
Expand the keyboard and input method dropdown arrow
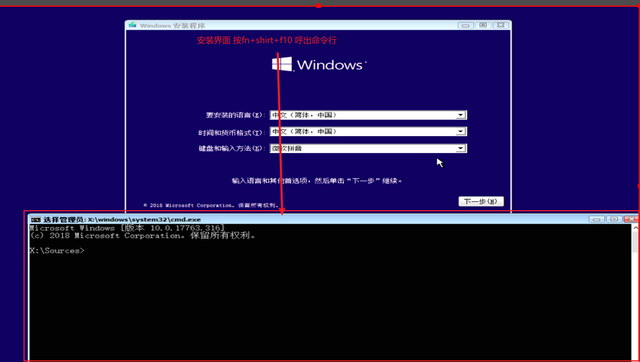coord(460,148)
